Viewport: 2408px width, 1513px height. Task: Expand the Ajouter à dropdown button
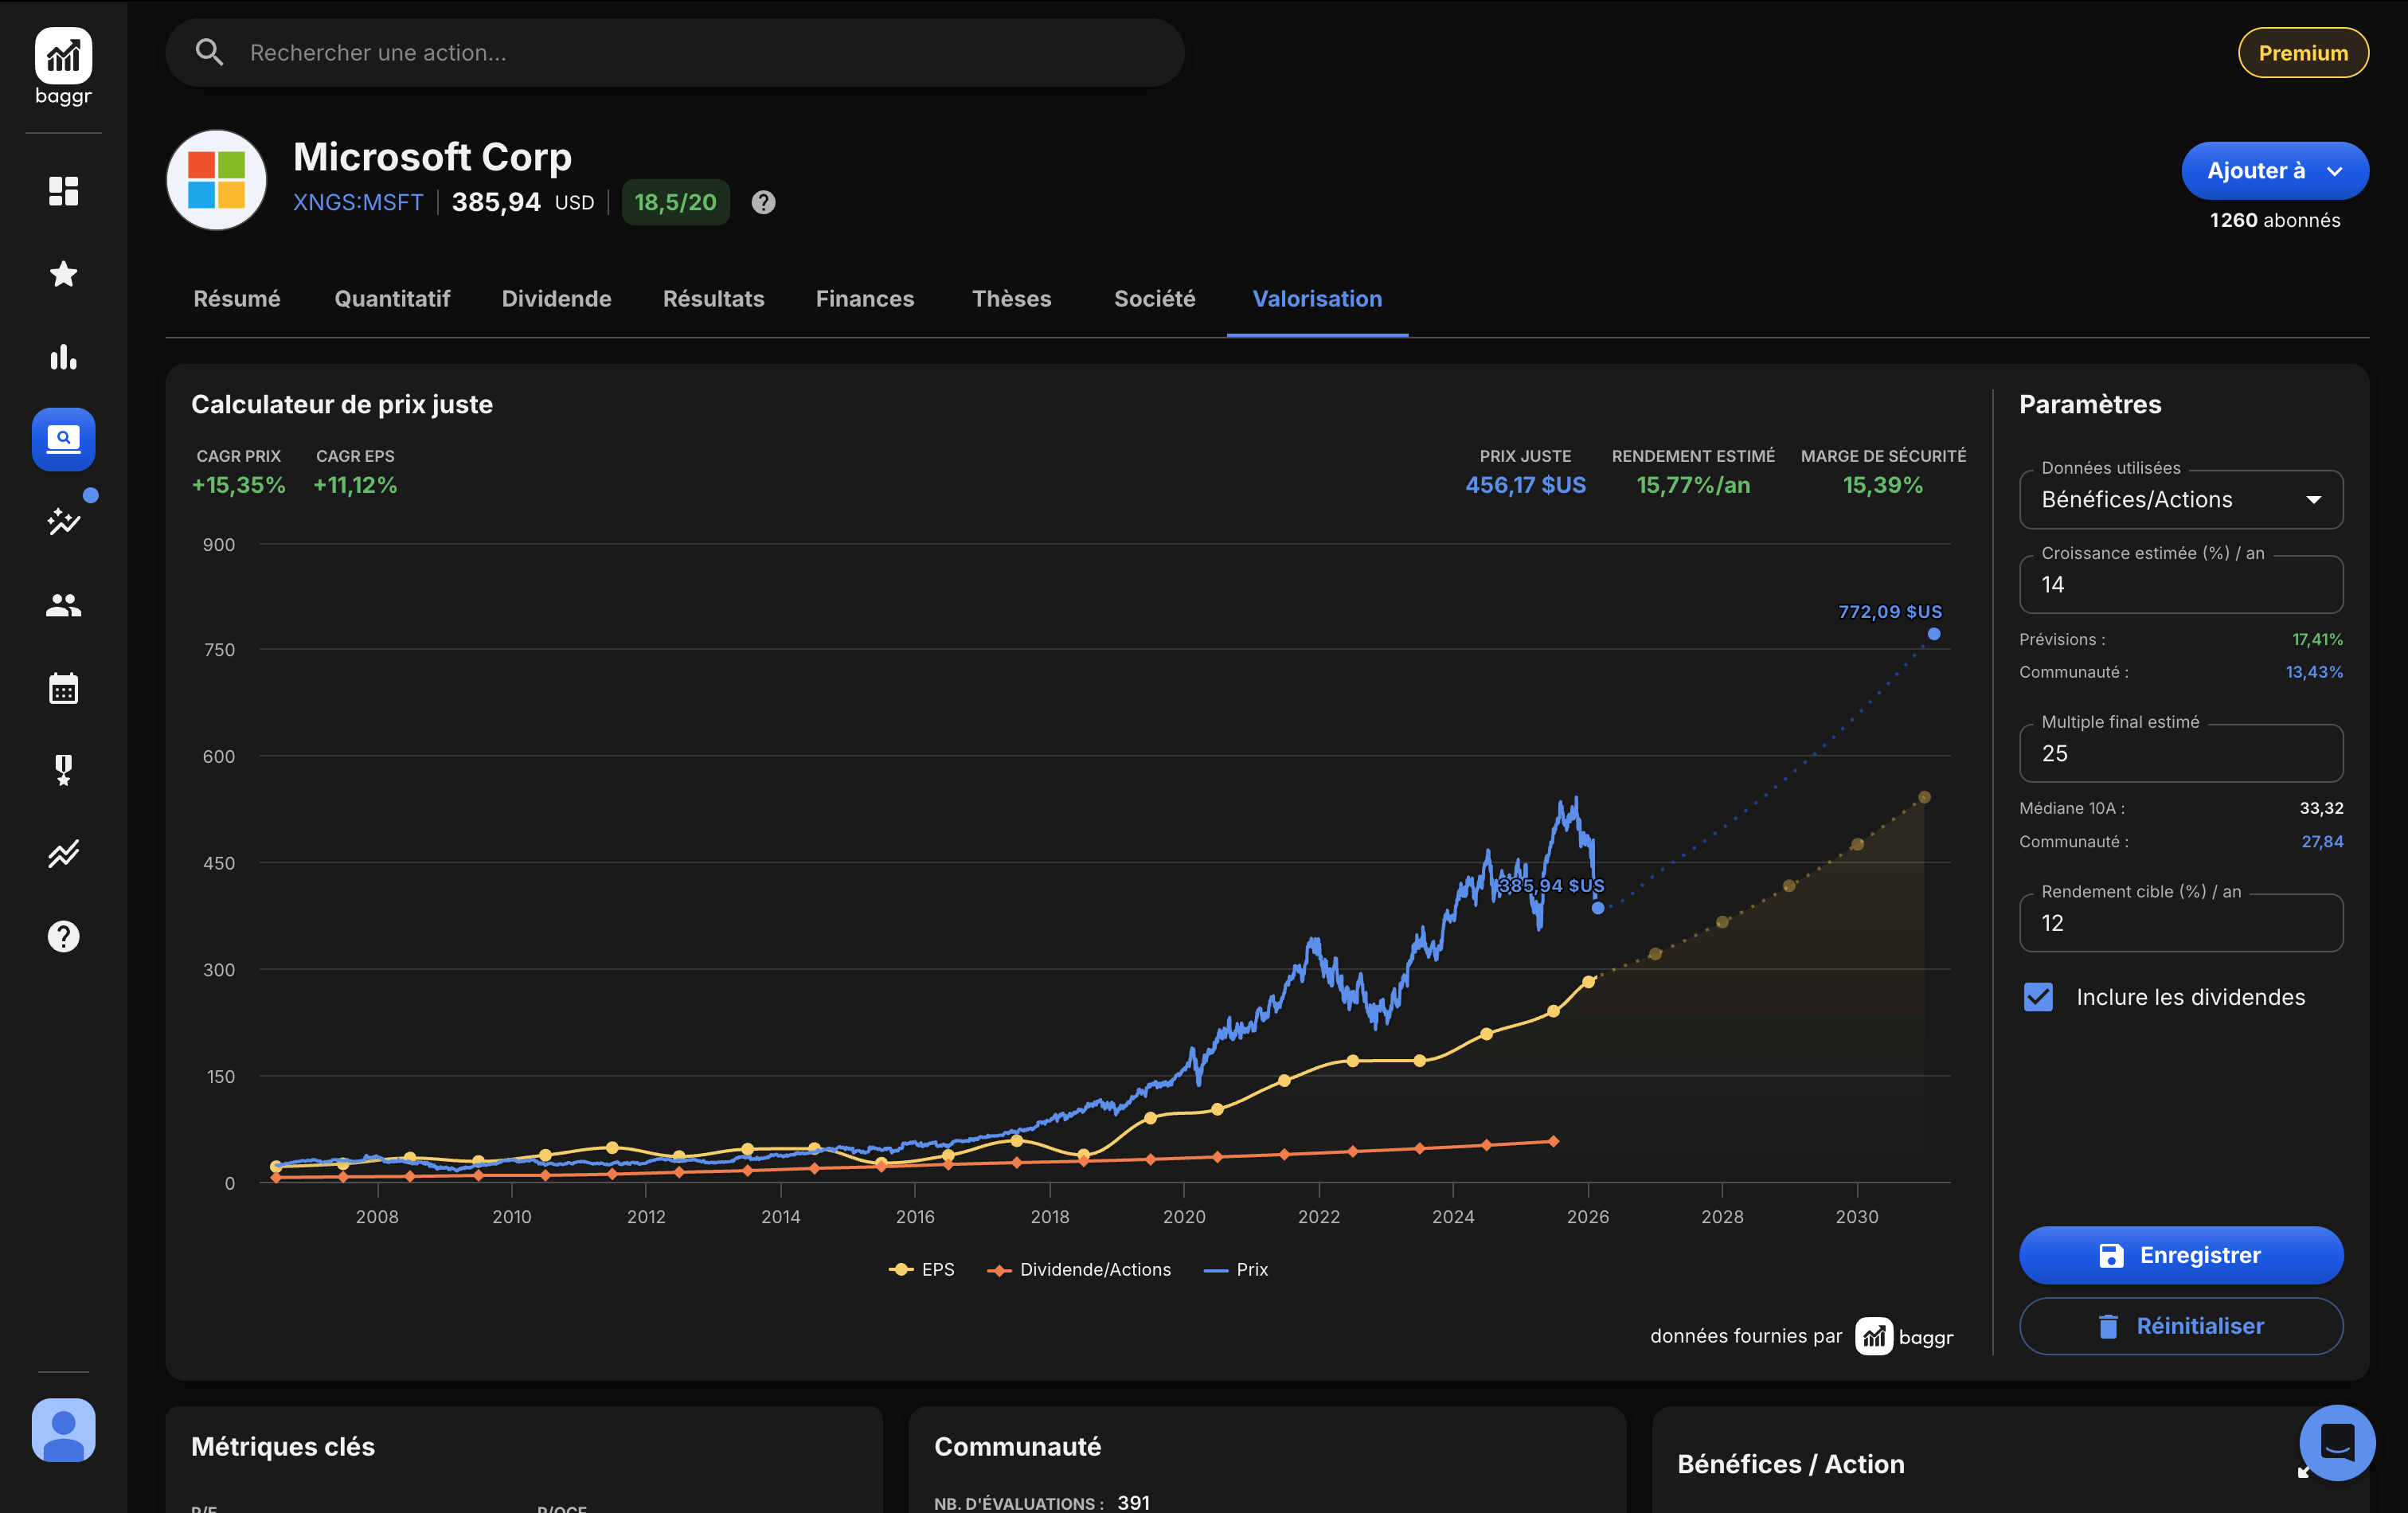click(x=2274, y=170)
